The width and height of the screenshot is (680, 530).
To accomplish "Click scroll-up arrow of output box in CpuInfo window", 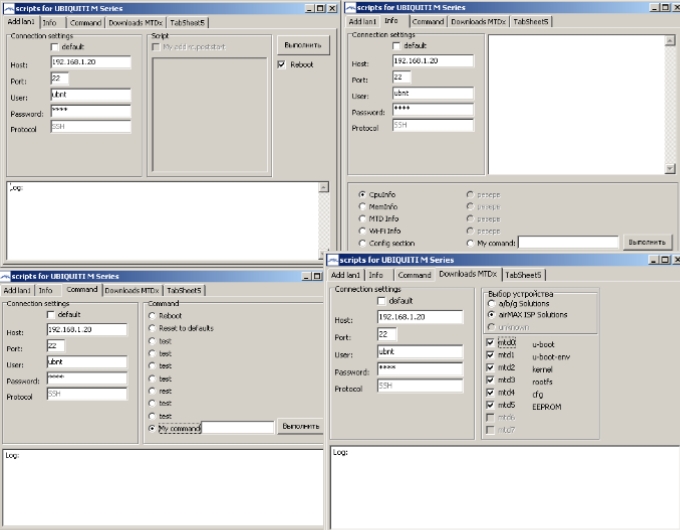I will pyautogui.click(x=670, y=40).
